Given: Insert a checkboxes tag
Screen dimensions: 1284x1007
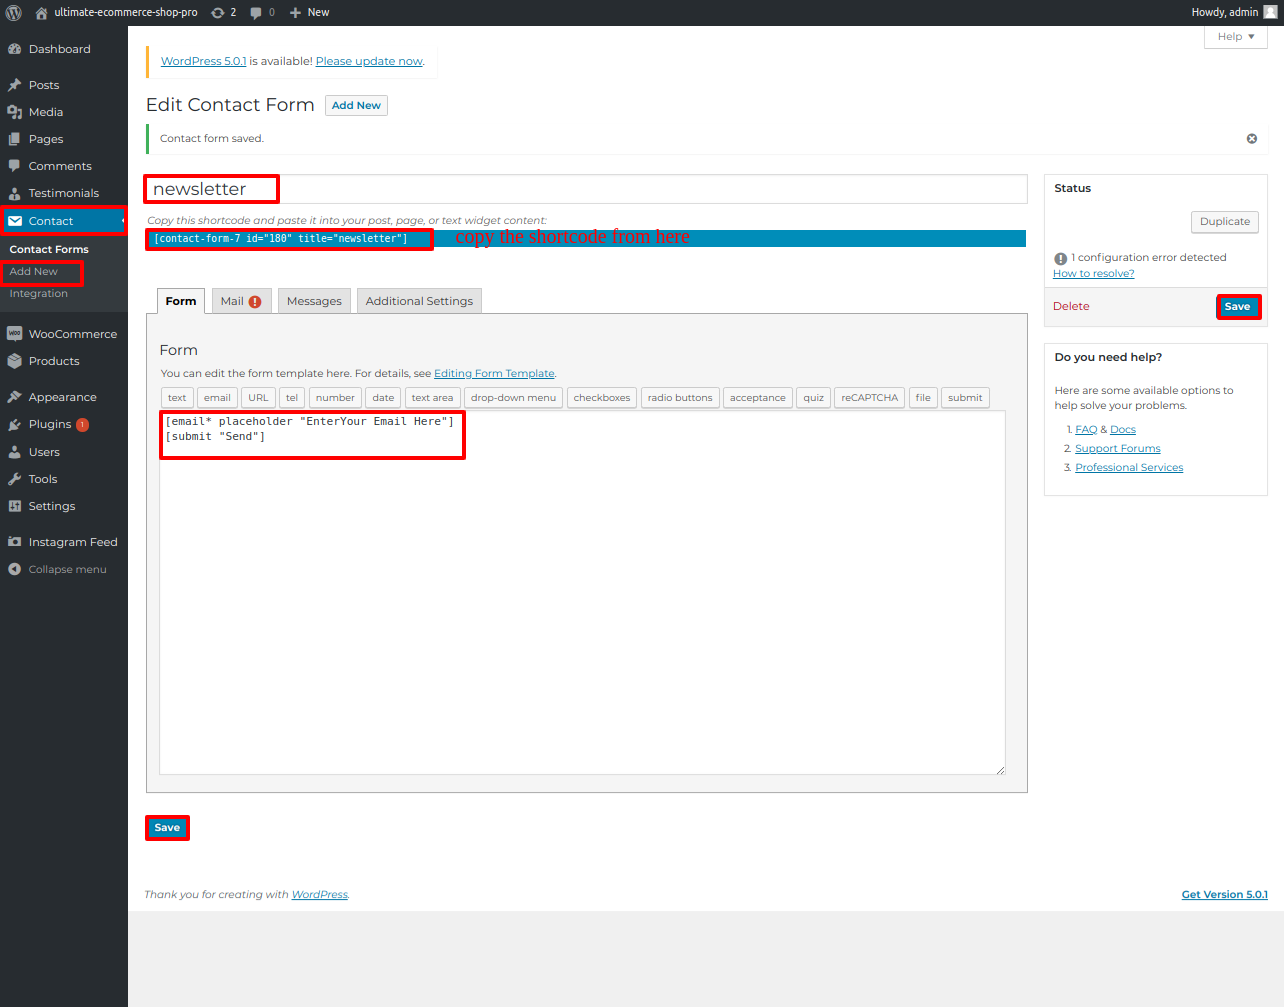Looking at the screenshot, I should pyautogui.click(x=602, y=398).
